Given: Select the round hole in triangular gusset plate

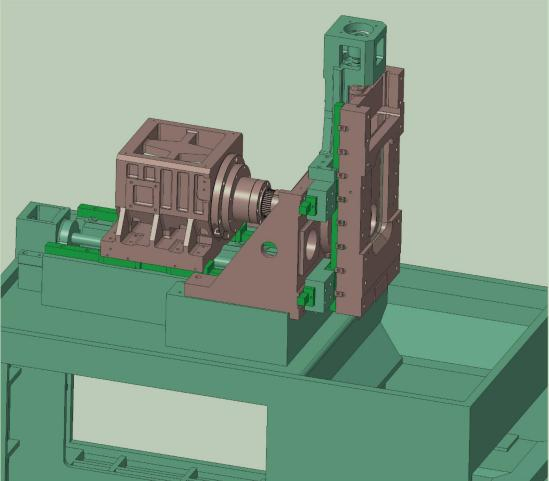Looking at the screenshot, I should click(x=269, y=249).
